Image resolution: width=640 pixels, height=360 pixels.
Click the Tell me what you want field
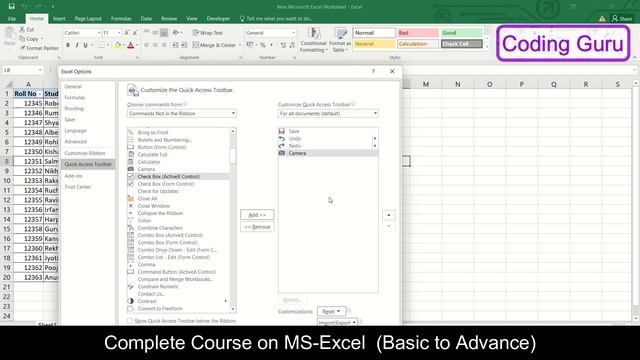point(279,18)
